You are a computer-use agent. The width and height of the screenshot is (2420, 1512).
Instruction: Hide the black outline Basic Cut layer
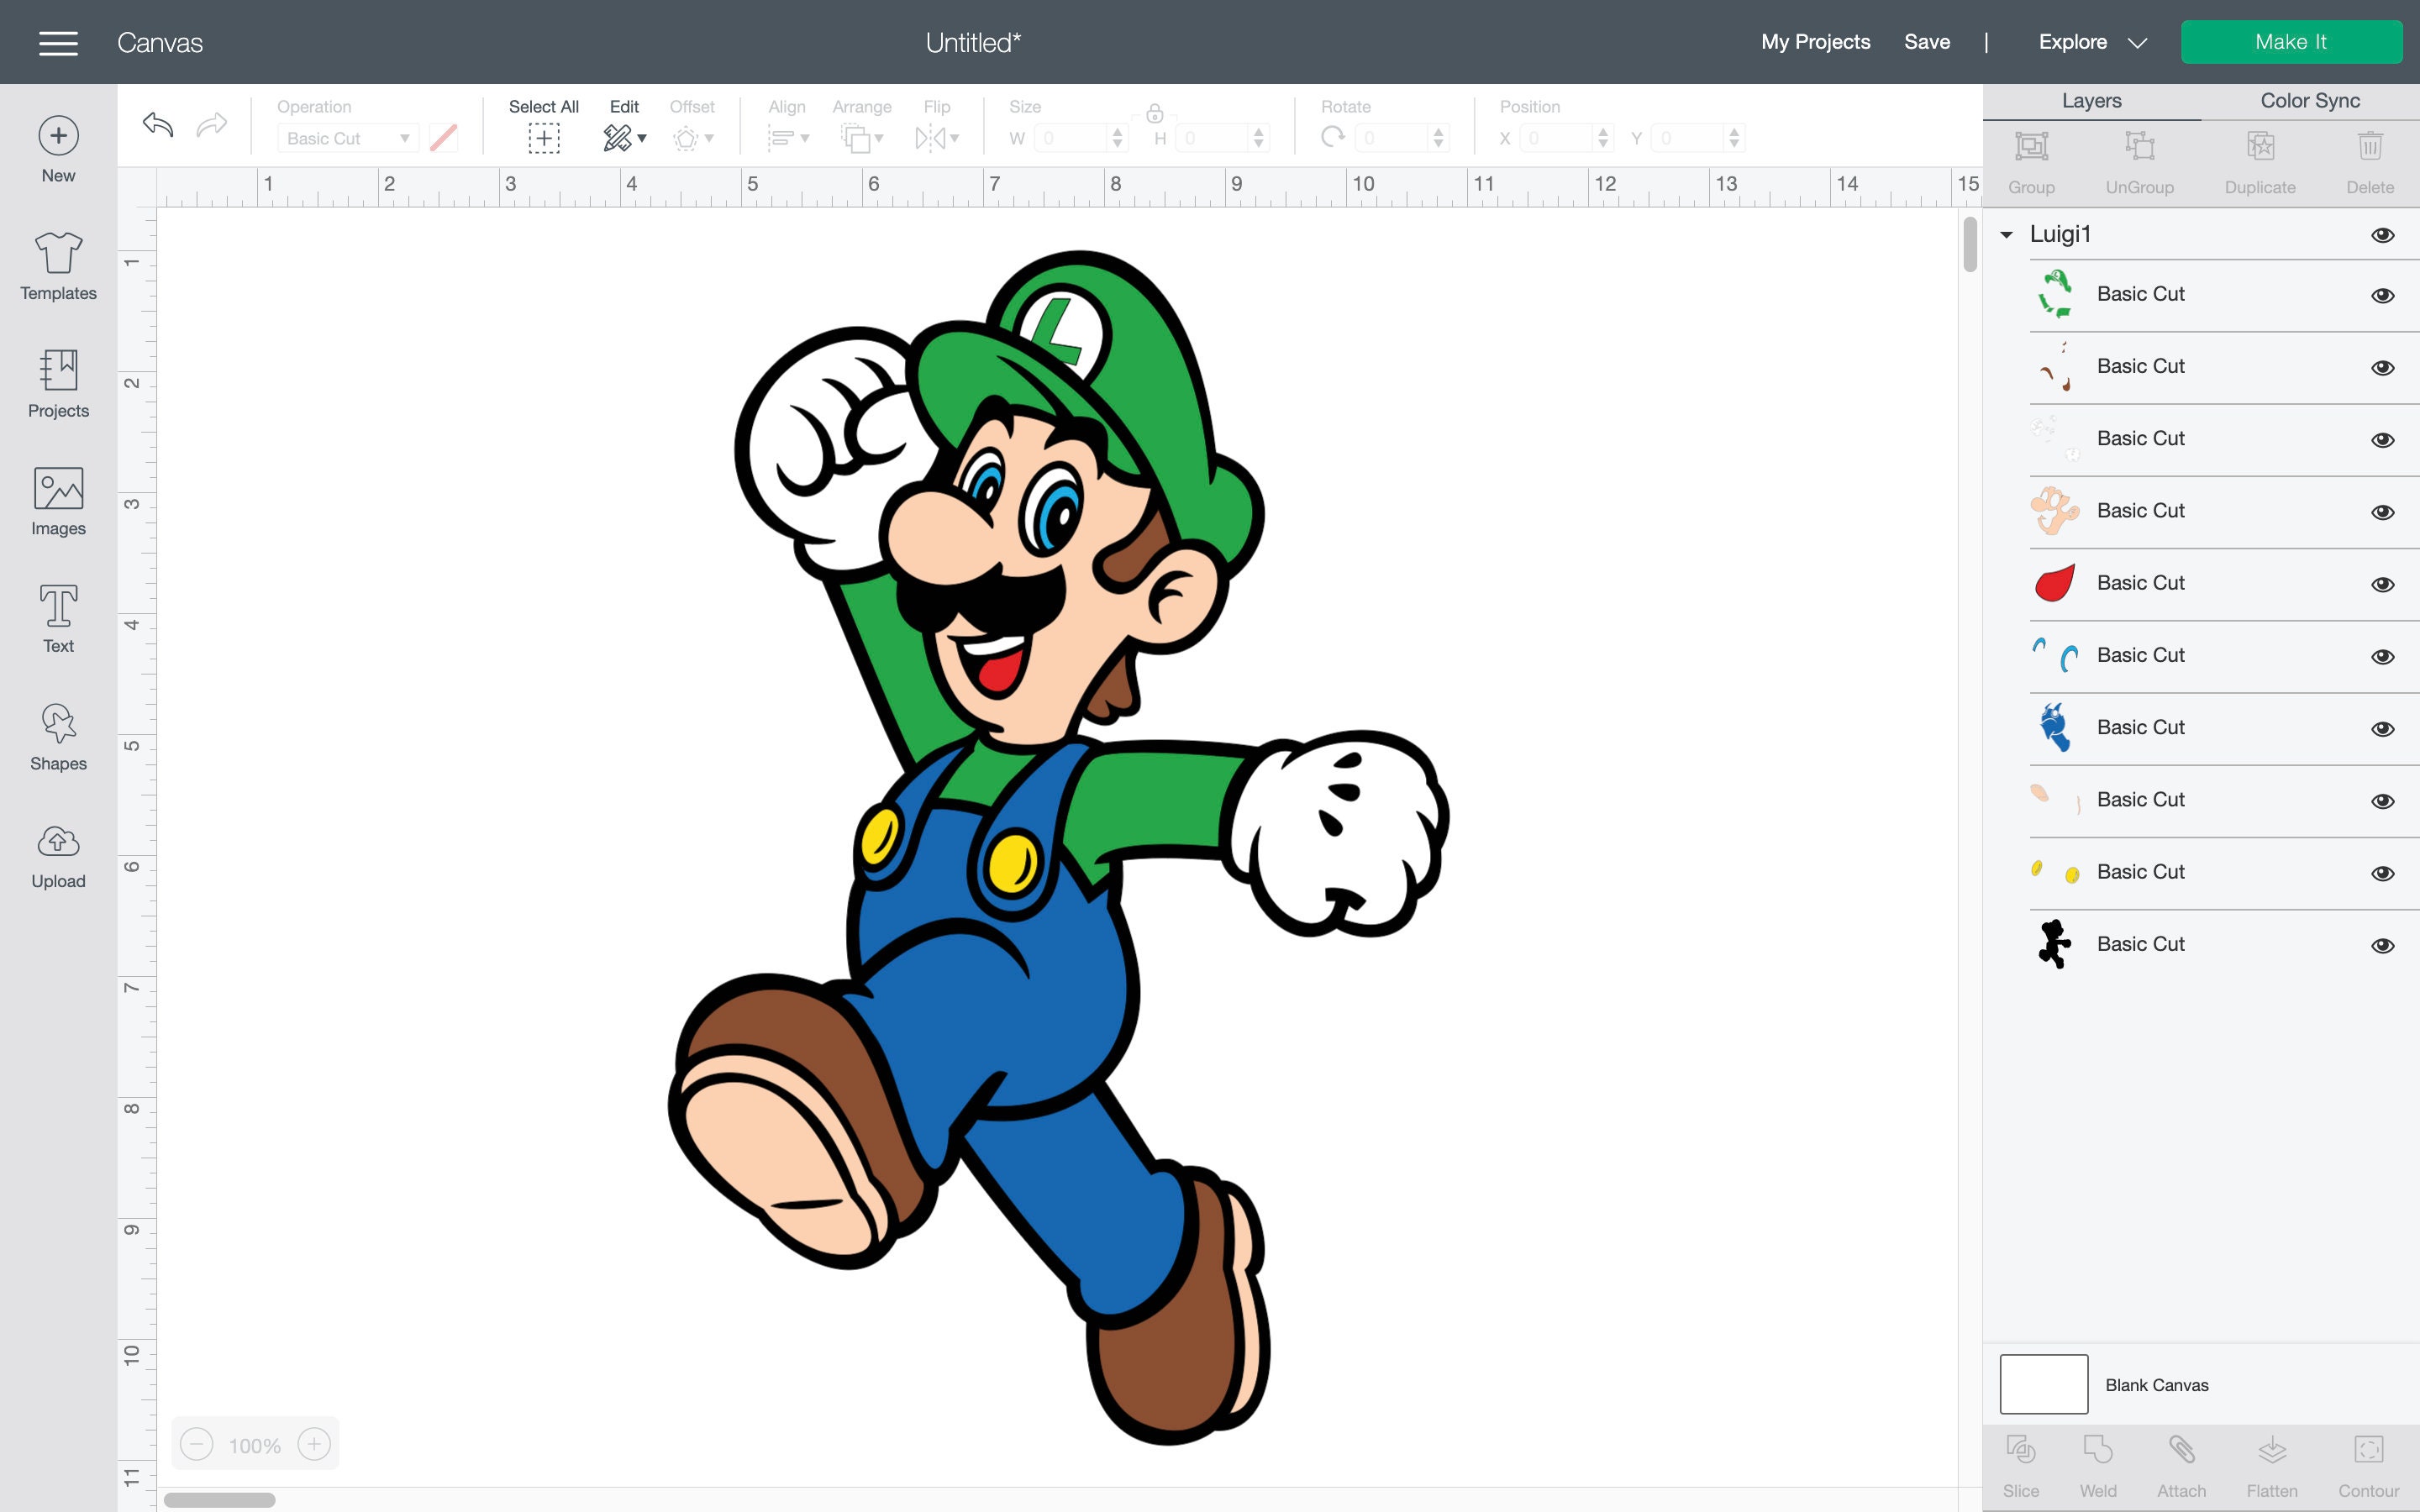(2383, 945)
